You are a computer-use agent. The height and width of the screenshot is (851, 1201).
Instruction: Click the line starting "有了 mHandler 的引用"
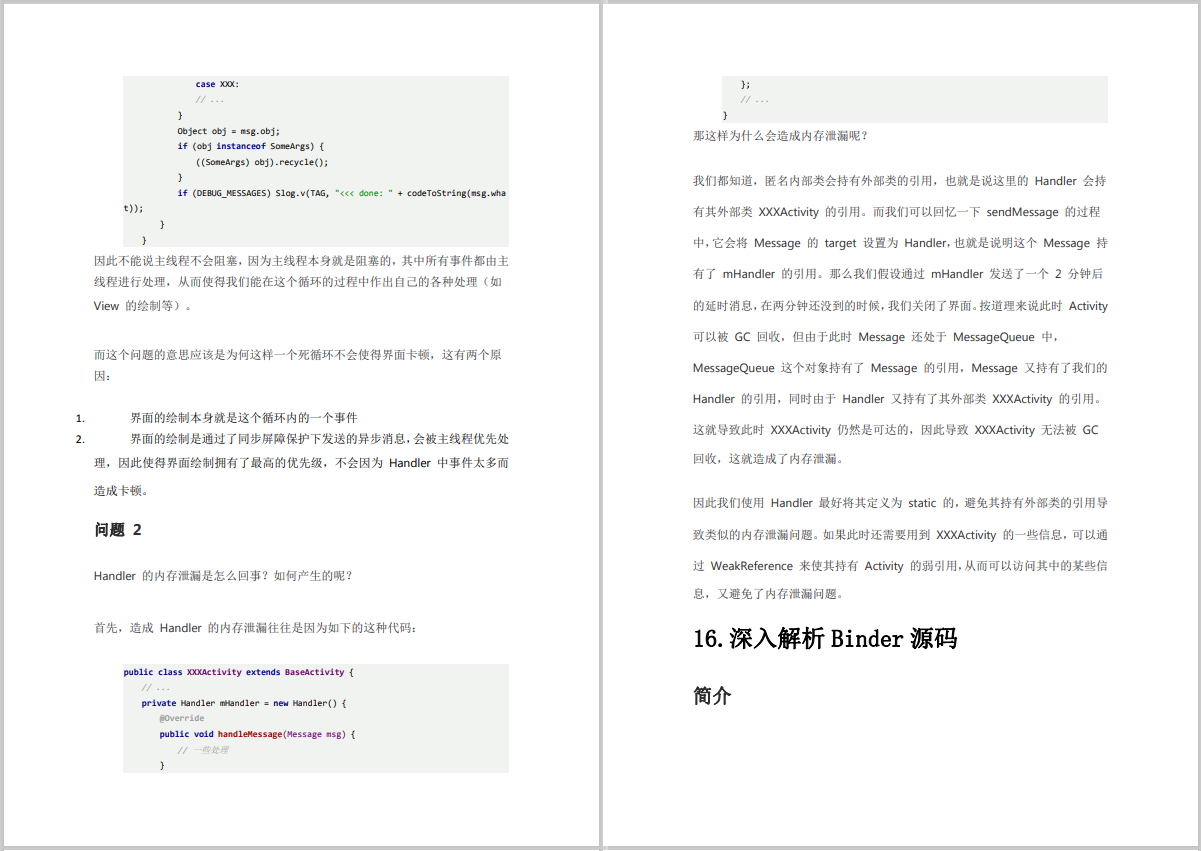tap(898, 274)
